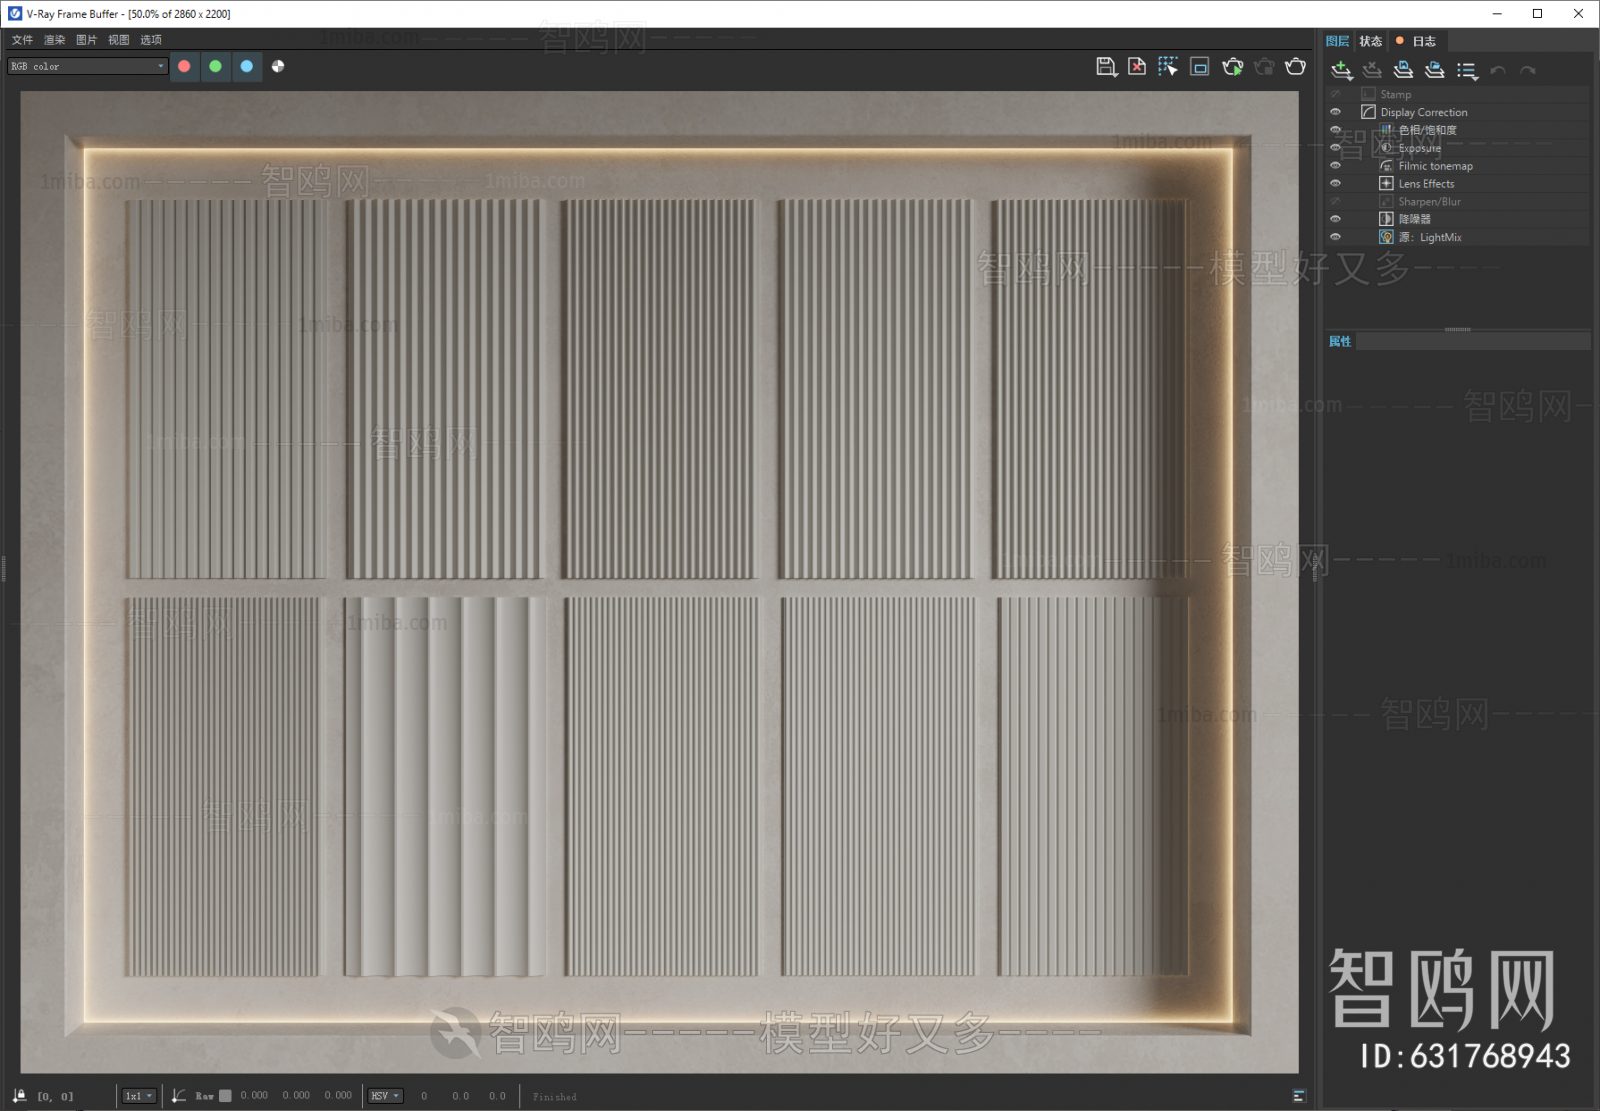Click the greyed stop render teapot
This screenshot has width=1600, height=1111.
pyautogui.click(x=1264, y=67)
